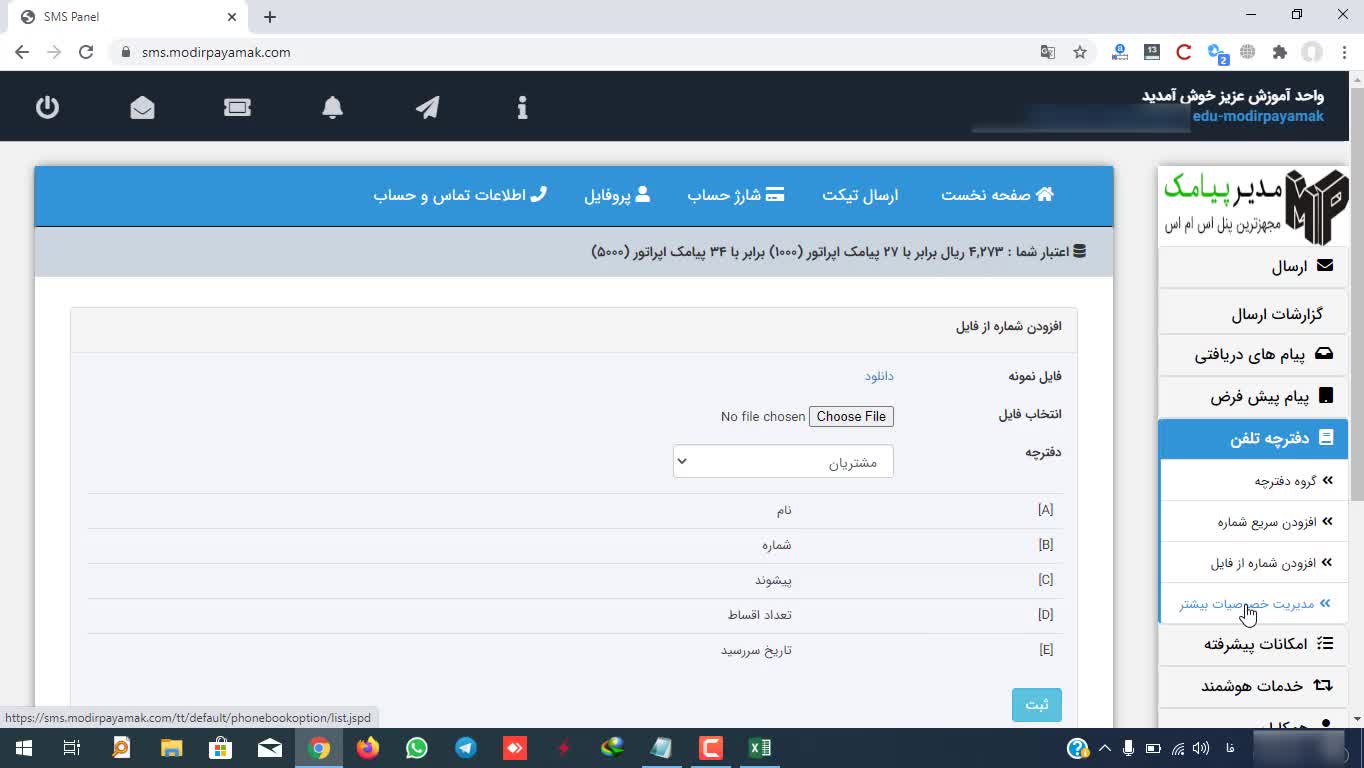1364x768 pixels.
Task: Expand امکانات پیشرفته sidebar section
Action: point(1253,644)
